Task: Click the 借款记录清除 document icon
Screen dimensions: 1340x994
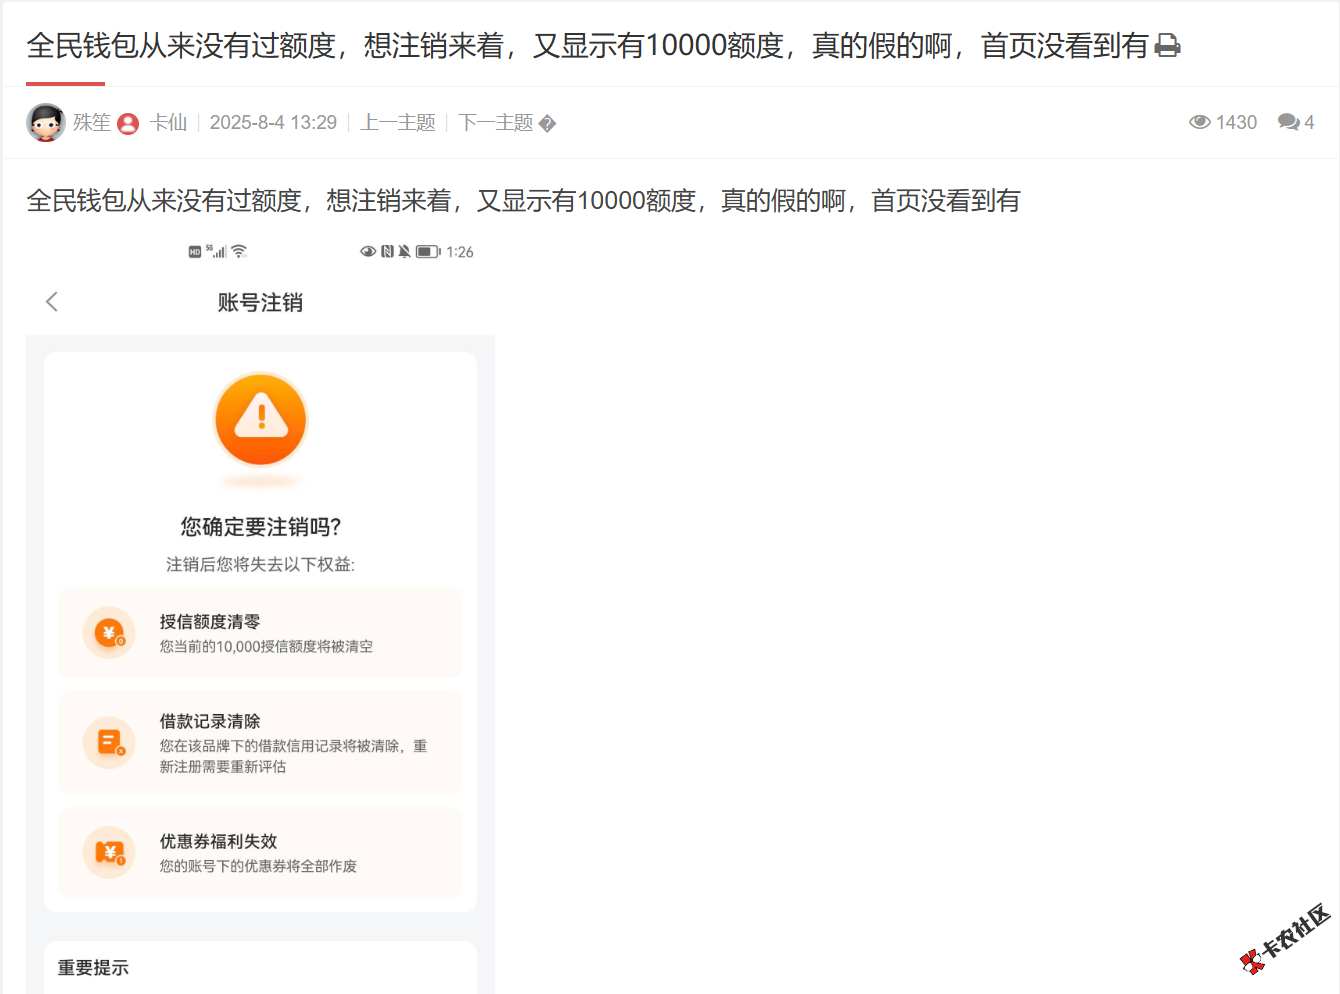Action: point(109,743)
